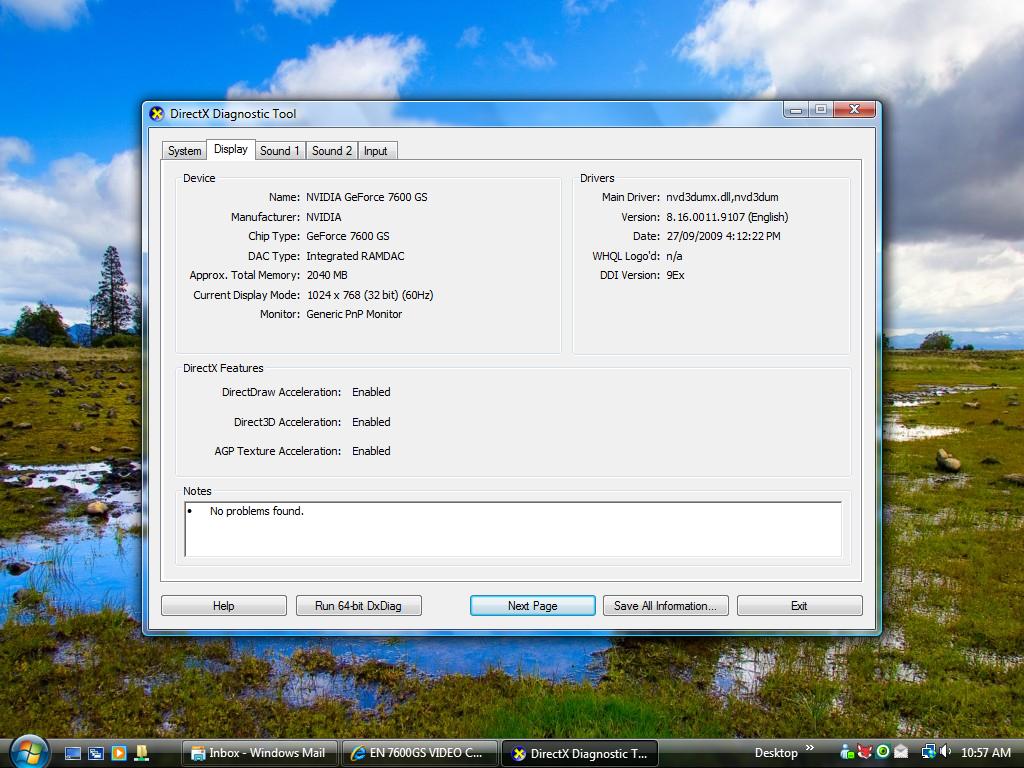The image size is (1024, 768).
Task: Click the 2040 MB memory value
Action: click(x=327, y=276)
